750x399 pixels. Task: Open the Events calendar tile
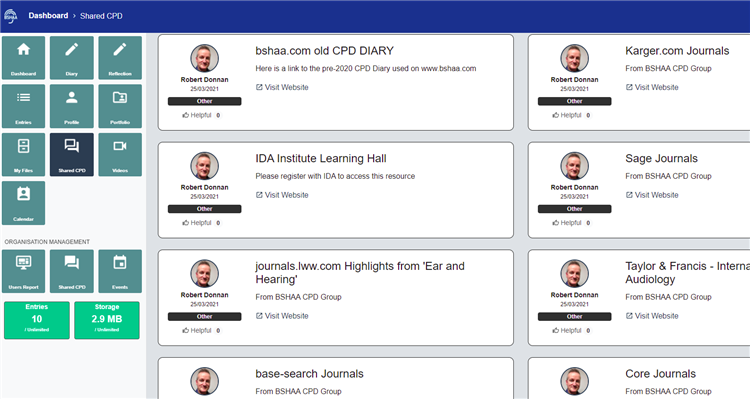click(x=120, y=271)
